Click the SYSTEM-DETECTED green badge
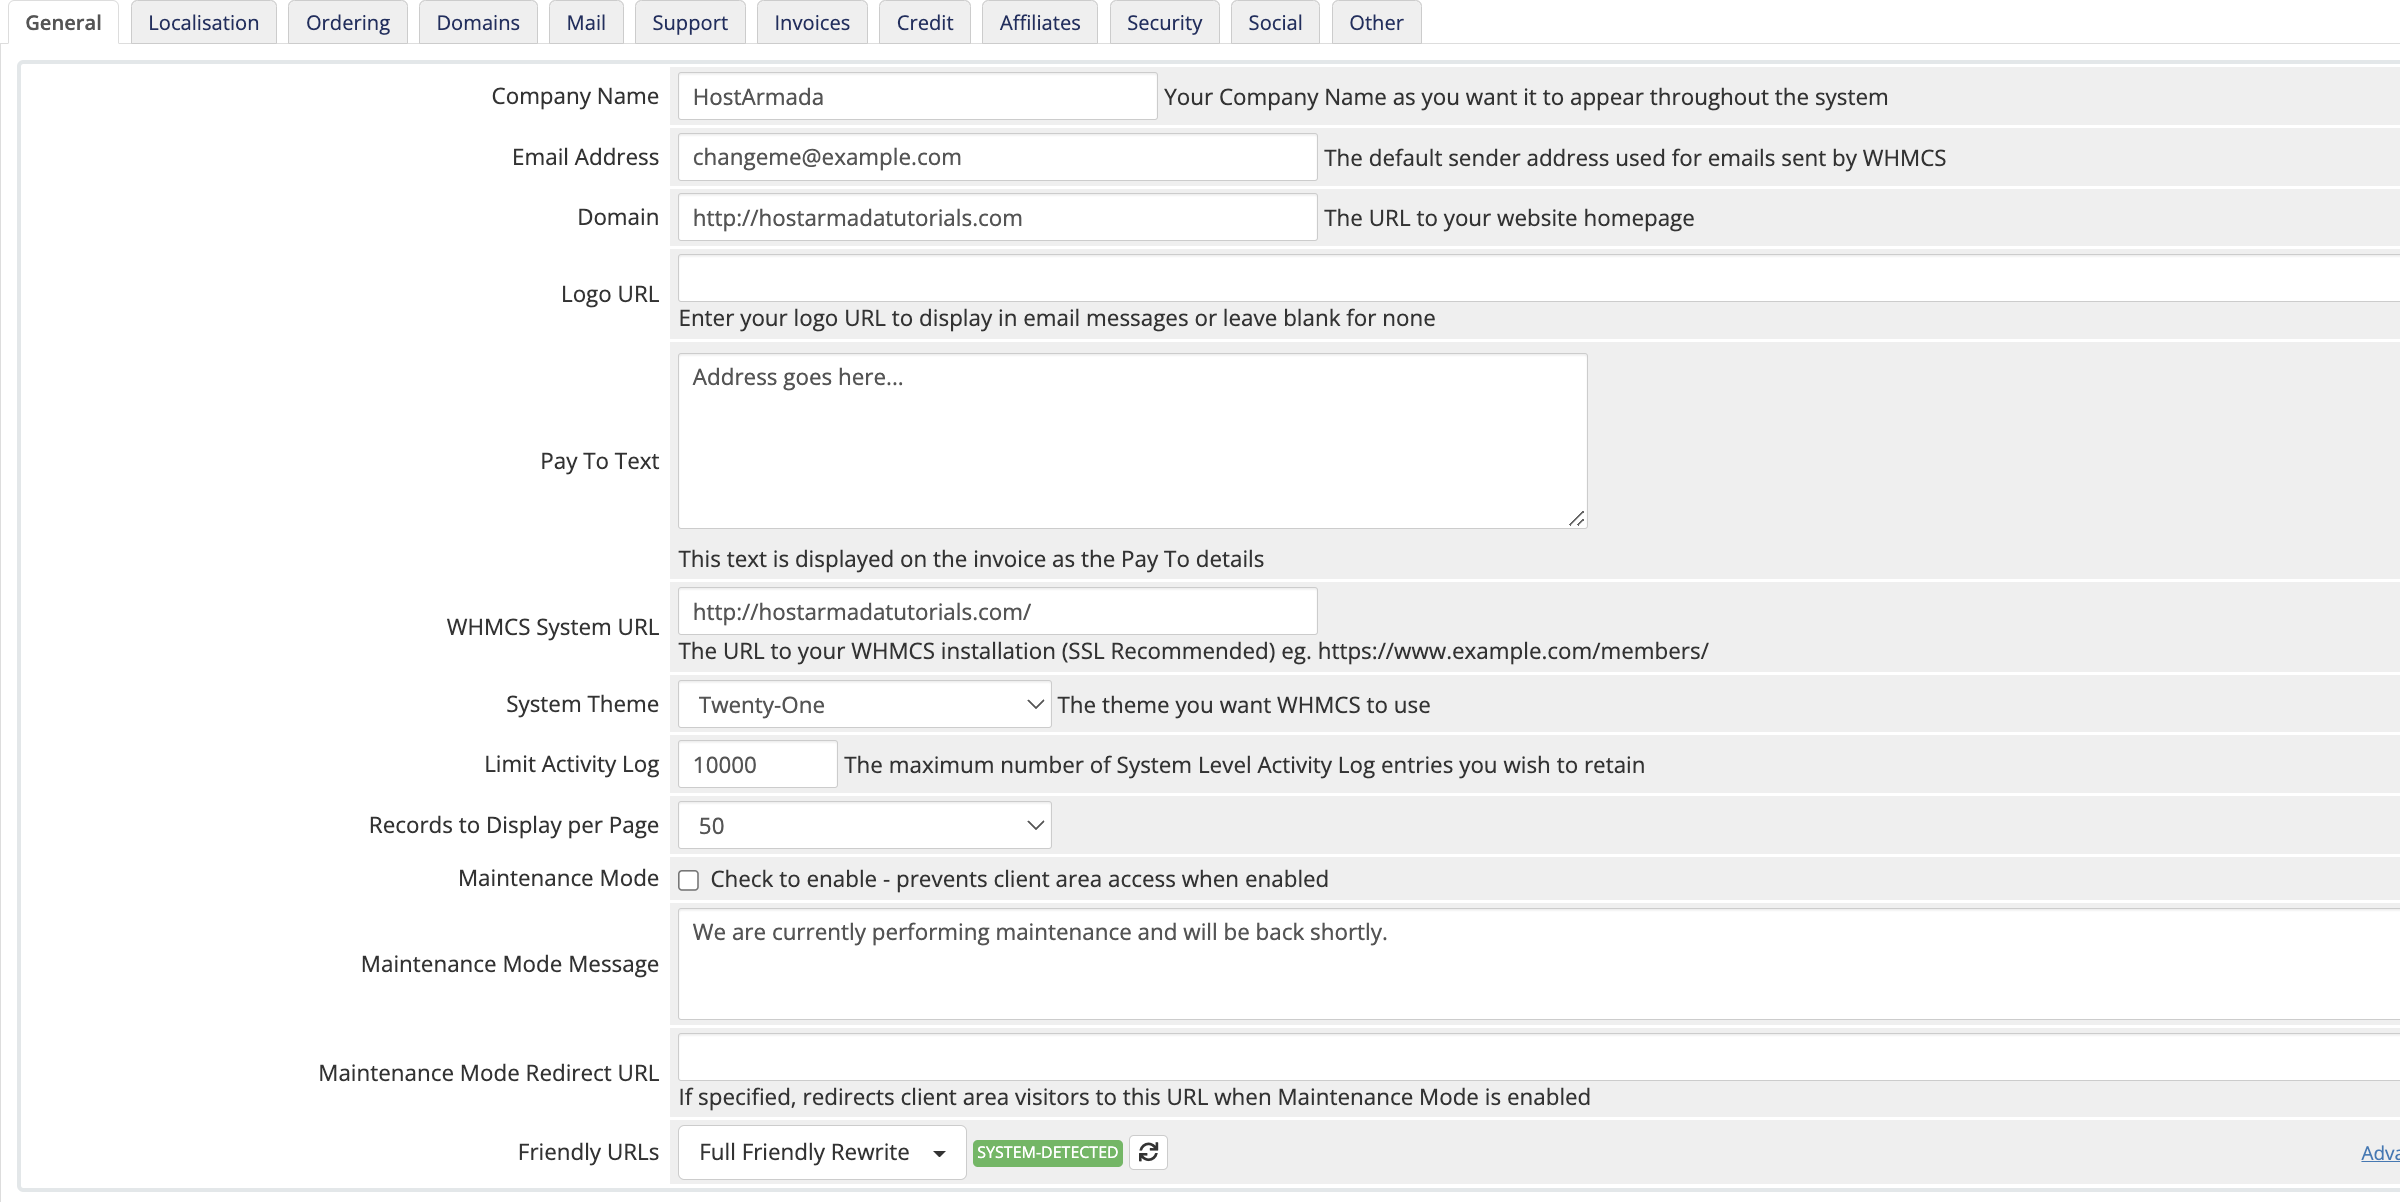The height and width of the screenshot is (1202, 2400). (1047, 1152)
